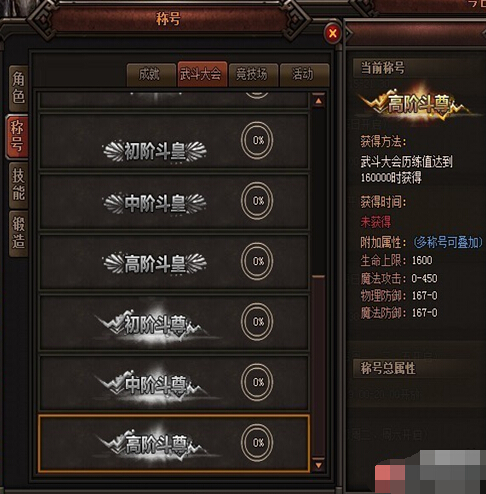Image resolution: width=486 pixels, height=494 pixels.
Task: Click scrollbar up arrow in title list
Action: tap(318, 101)
